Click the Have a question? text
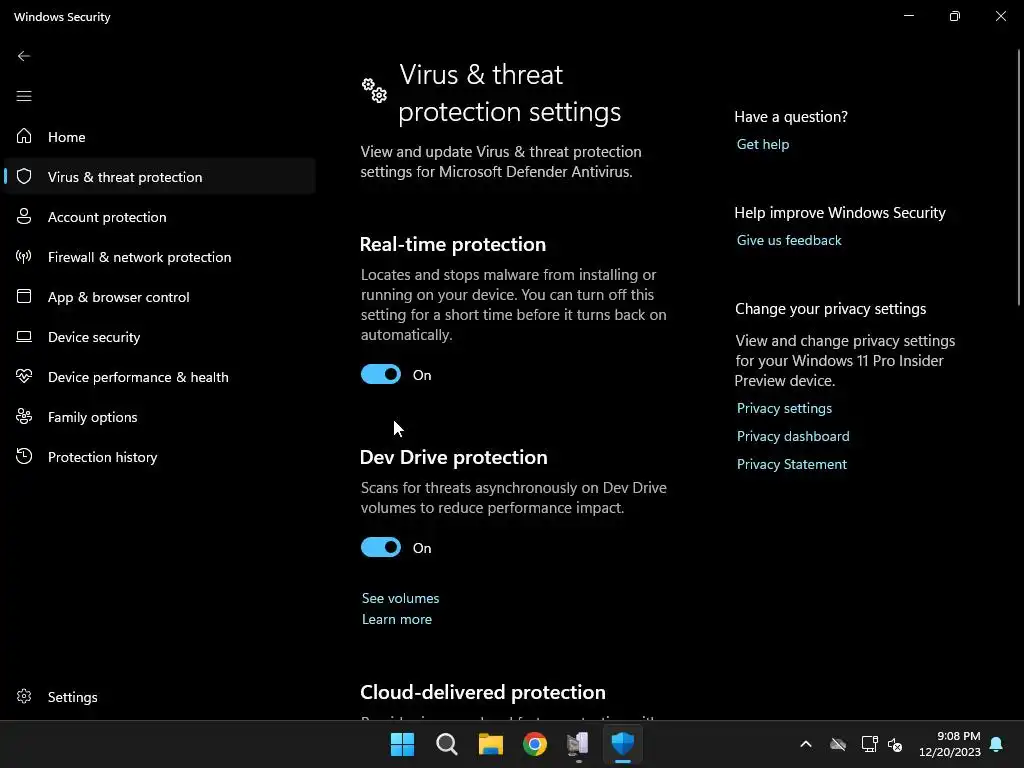Screen dimensions: 1024x768 click(791, 117)
